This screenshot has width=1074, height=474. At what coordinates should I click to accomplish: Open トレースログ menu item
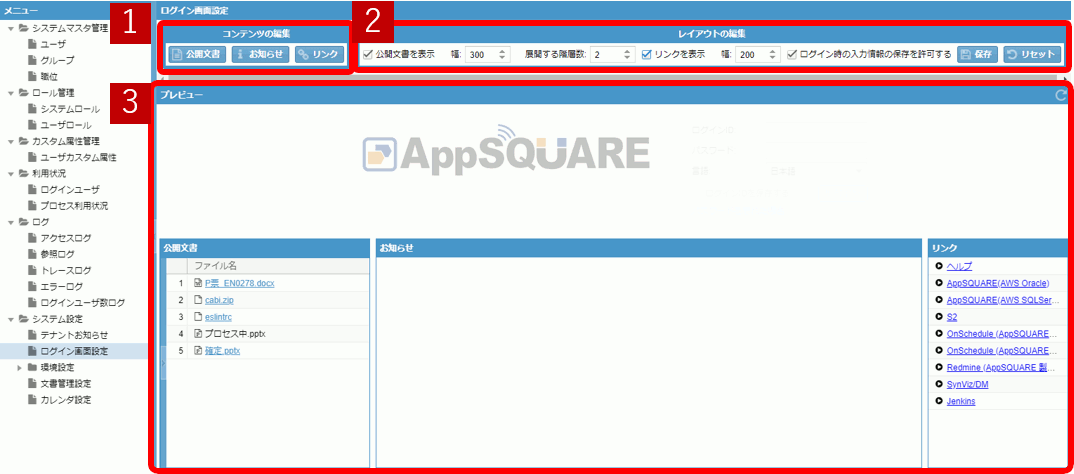coord(66,271)
